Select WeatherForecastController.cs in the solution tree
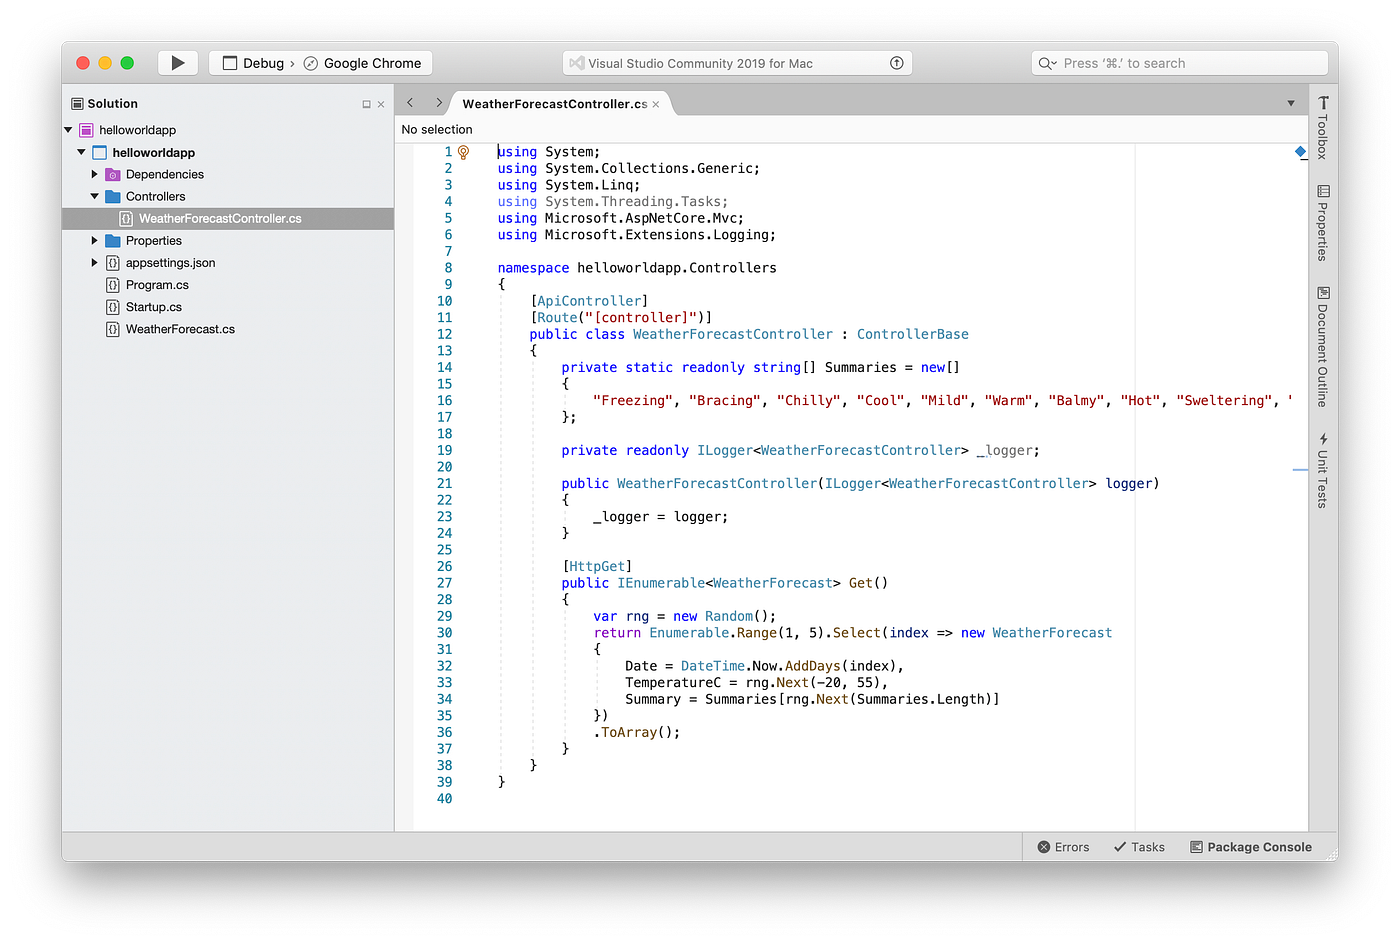1400x943 pixels. (228, 218)
